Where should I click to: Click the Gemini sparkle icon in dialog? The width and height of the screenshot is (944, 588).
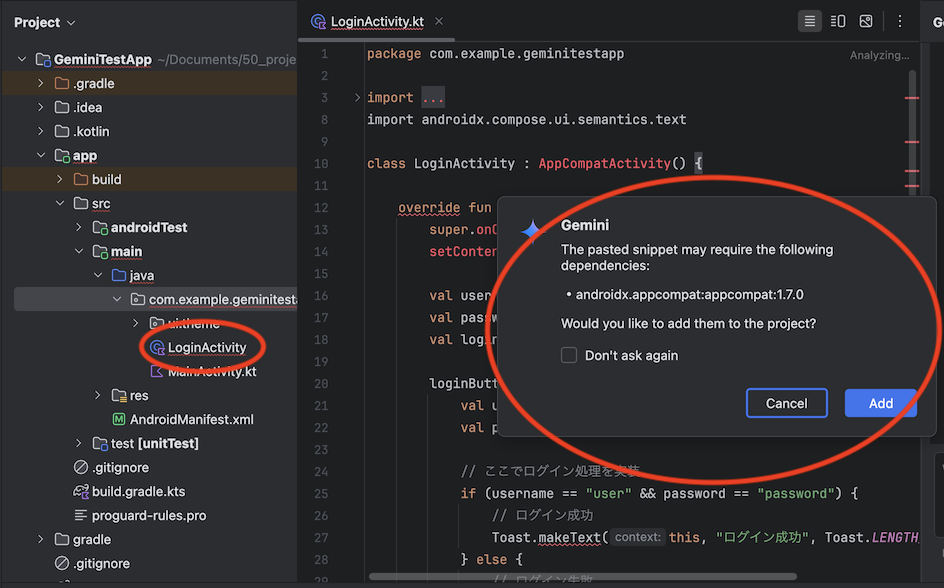click(x=533, y=231)
